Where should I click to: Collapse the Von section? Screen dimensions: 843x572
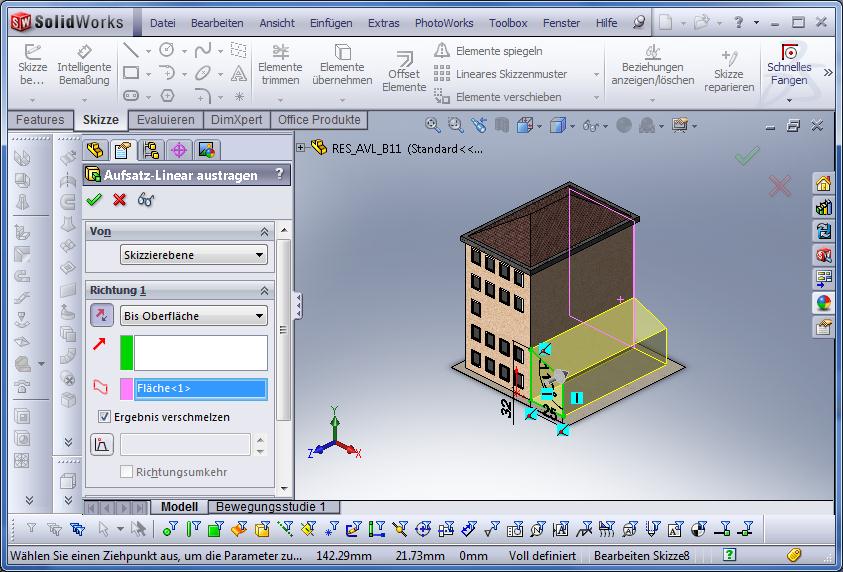(265, 231)
